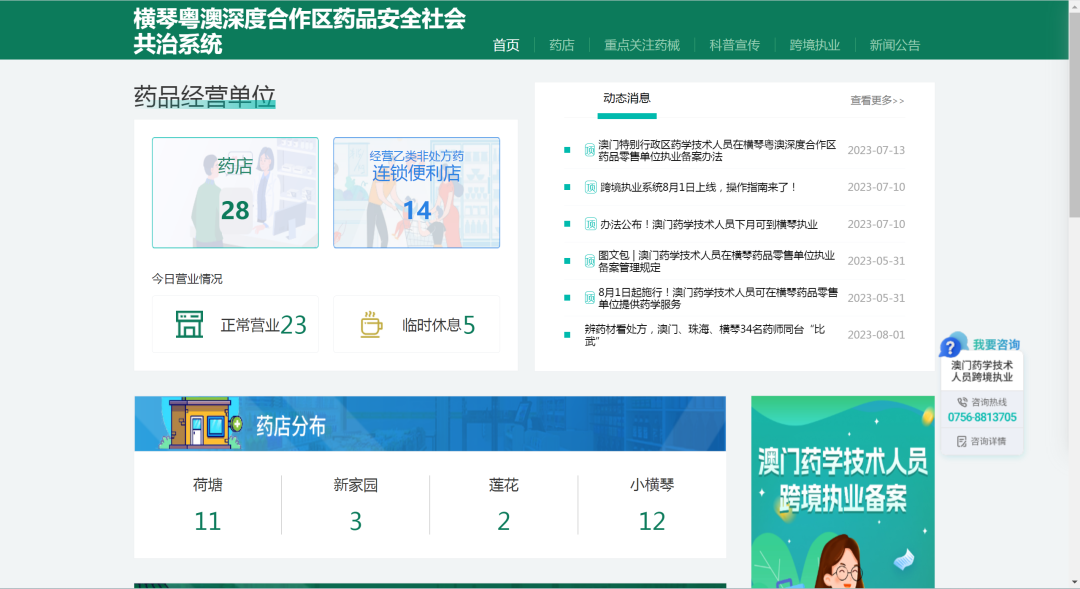Click the phone icon next to 咨询热线
The width and height of the screenshot is (1080, 589).
pos(962,402)
